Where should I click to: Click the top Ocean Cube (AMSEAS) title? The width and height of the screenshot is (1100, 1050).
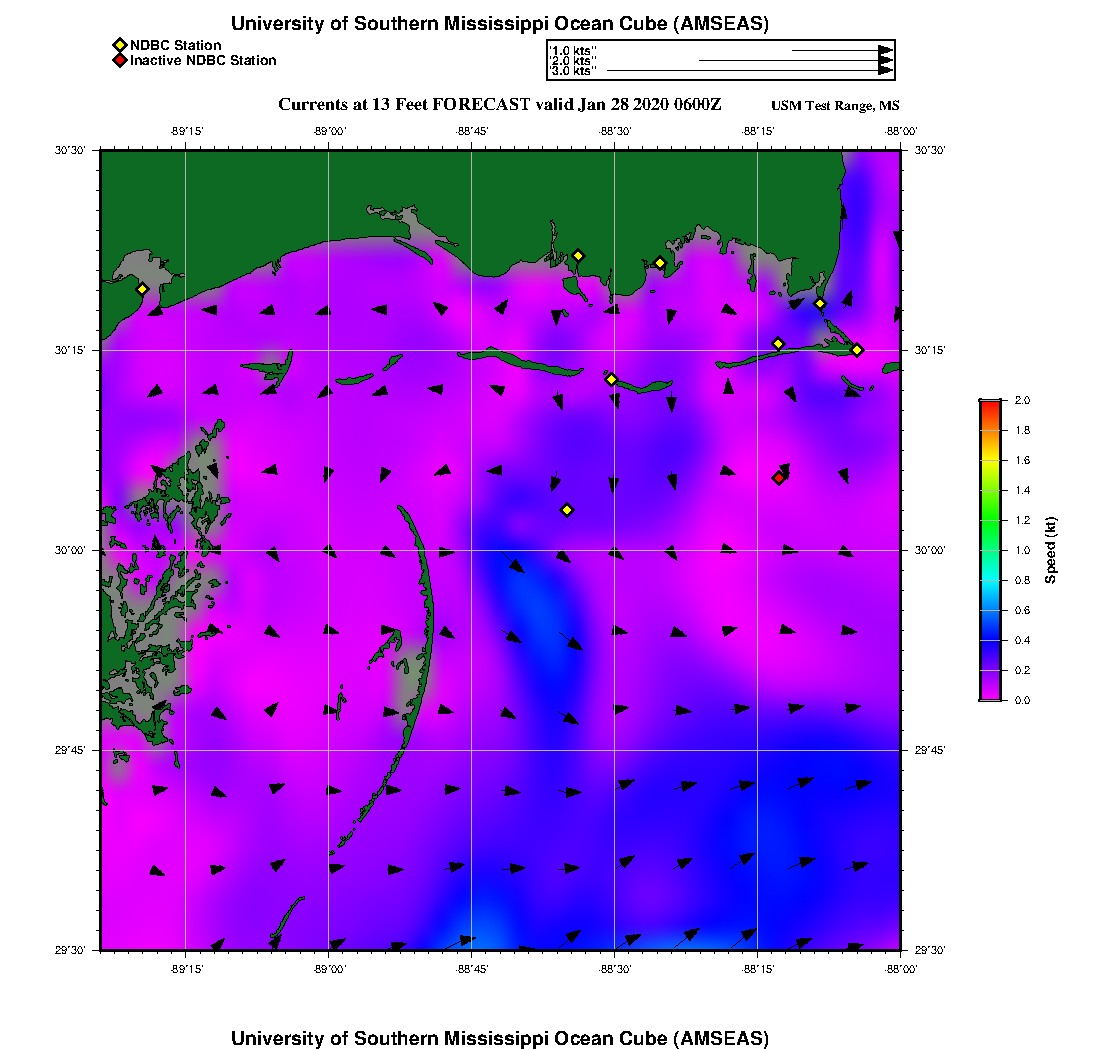pyautogui.click(x=500, y=23)
